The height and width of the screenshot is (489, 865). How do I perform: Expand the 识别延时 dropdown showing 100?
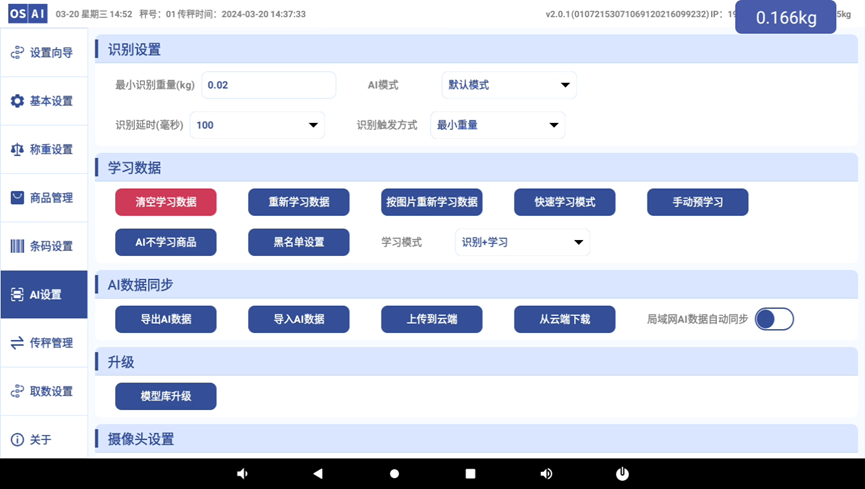(258, 125)
